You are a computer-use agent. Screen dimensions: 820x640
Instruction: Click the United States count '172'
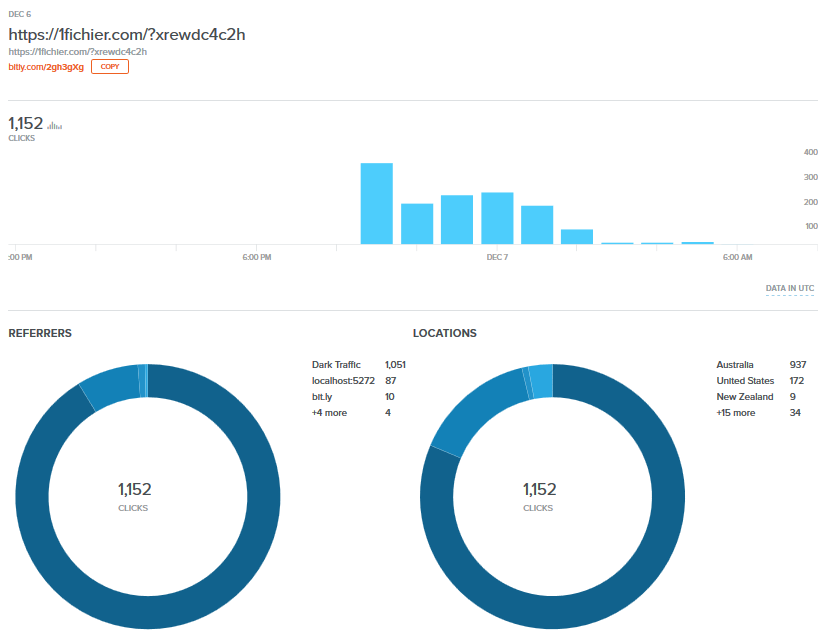point(797,381)
